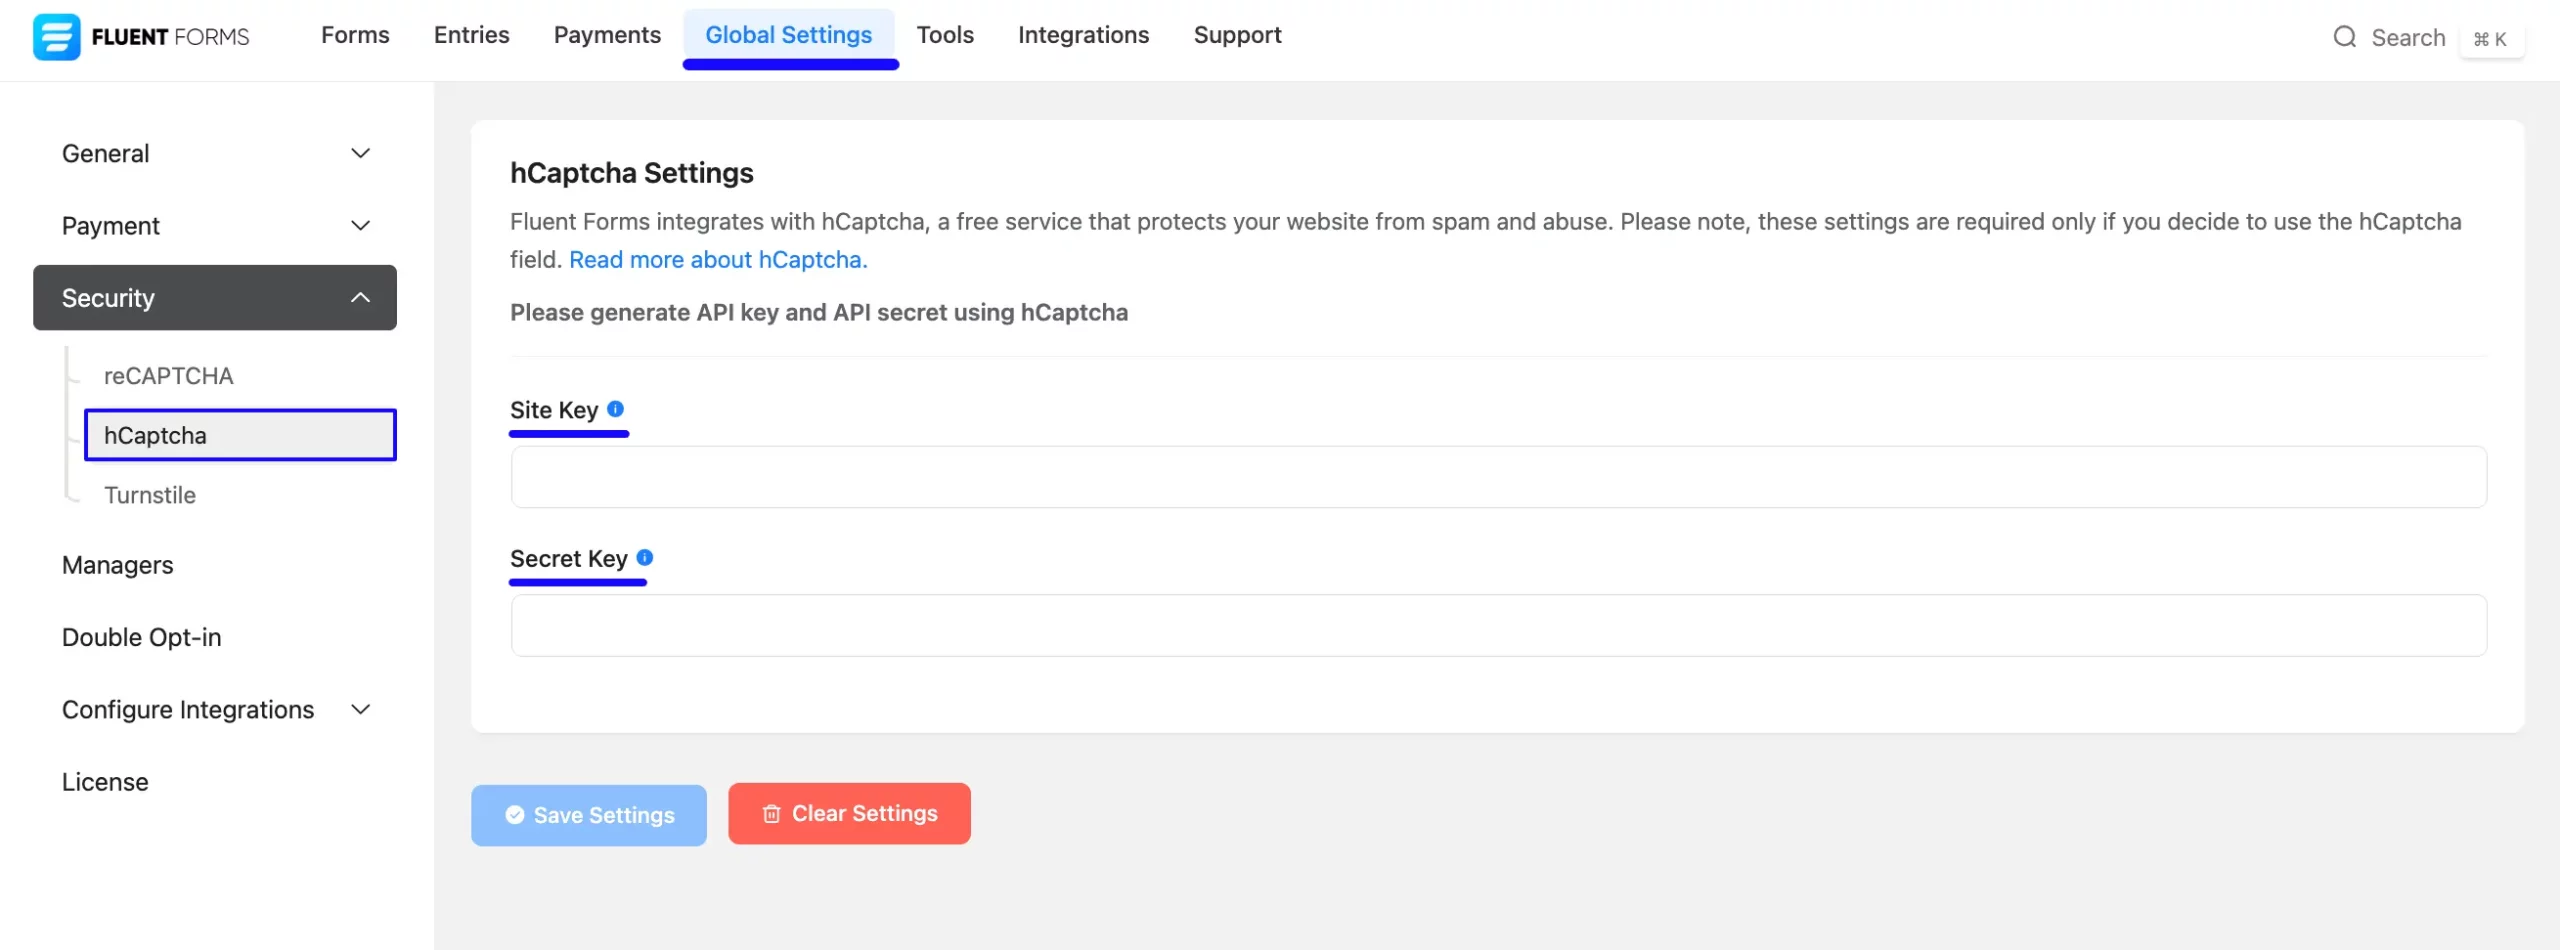
Task: Click the General sidebar label
Action: (106, 153)
